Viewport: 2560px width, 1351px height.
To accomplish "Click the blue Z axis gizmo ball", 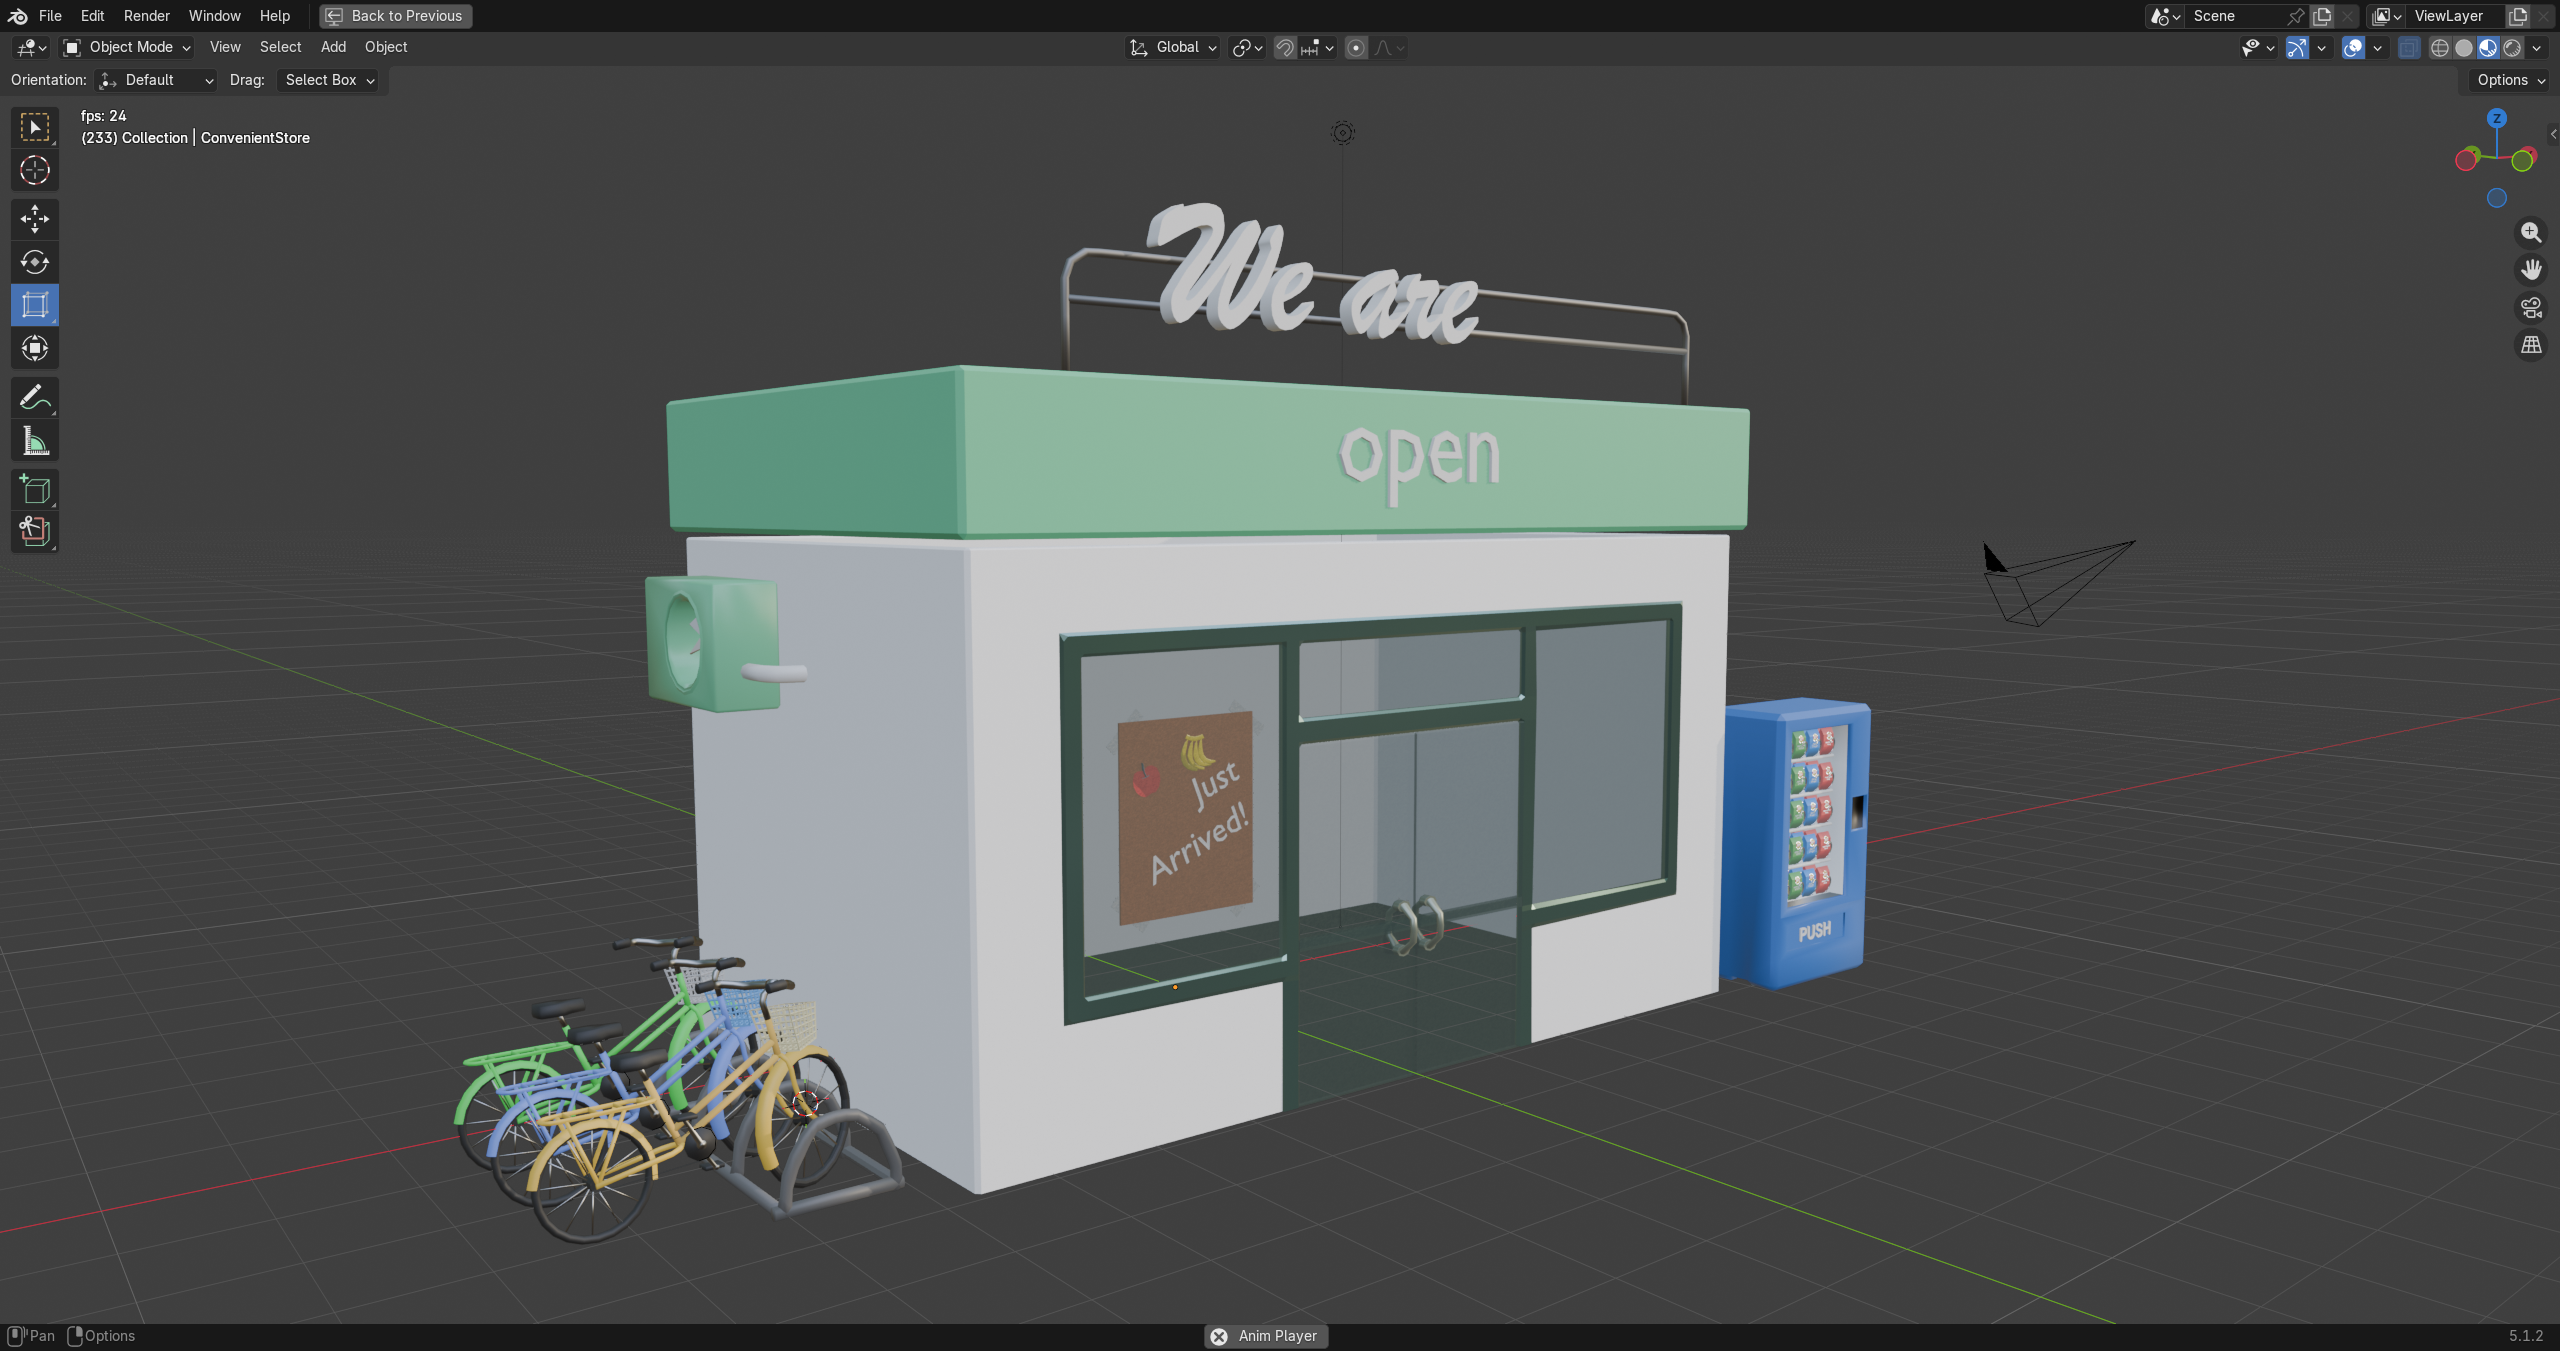I will pos(2497,118).
